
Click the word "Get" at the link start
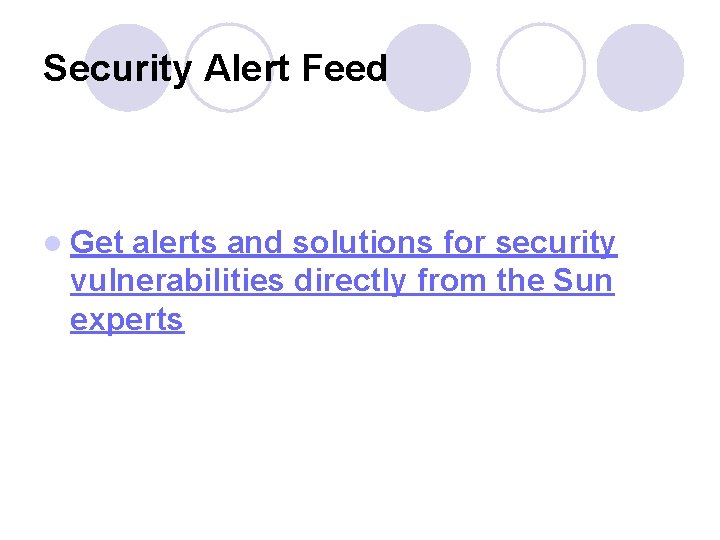click(x=97, y=242)
